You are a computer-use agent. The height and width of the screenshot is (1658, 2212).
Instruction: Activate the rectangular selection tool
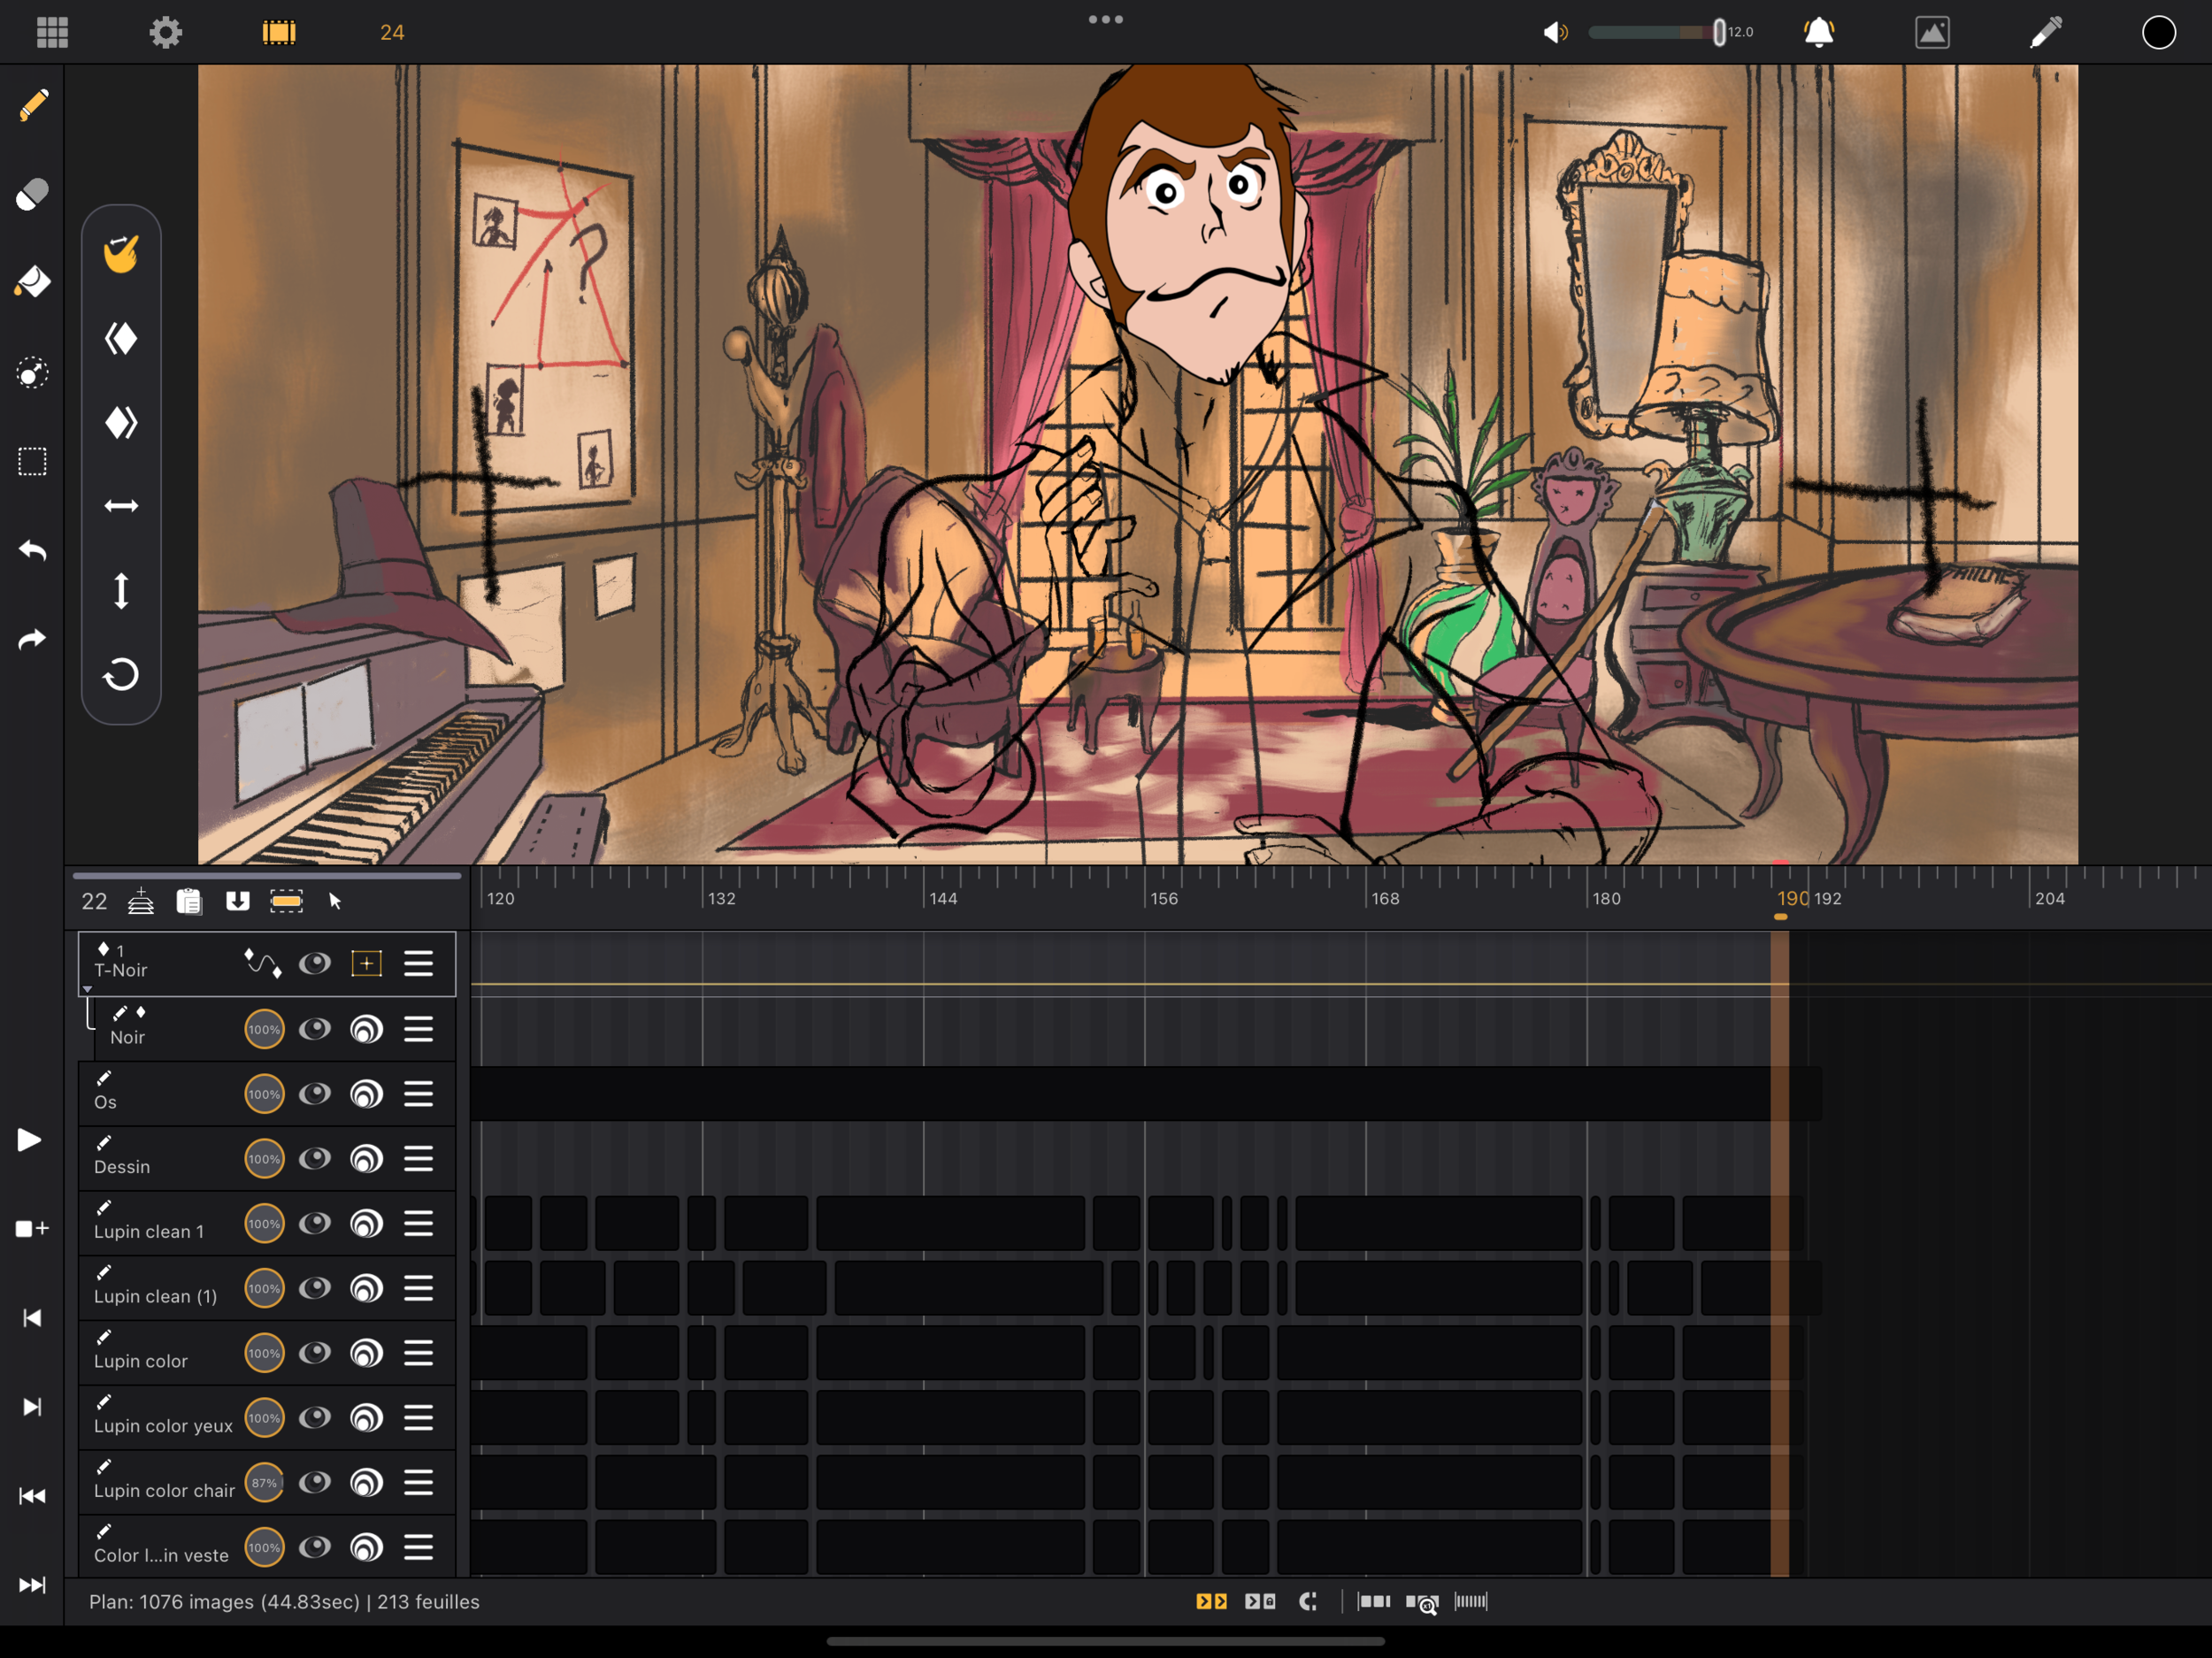coord(33,461)
